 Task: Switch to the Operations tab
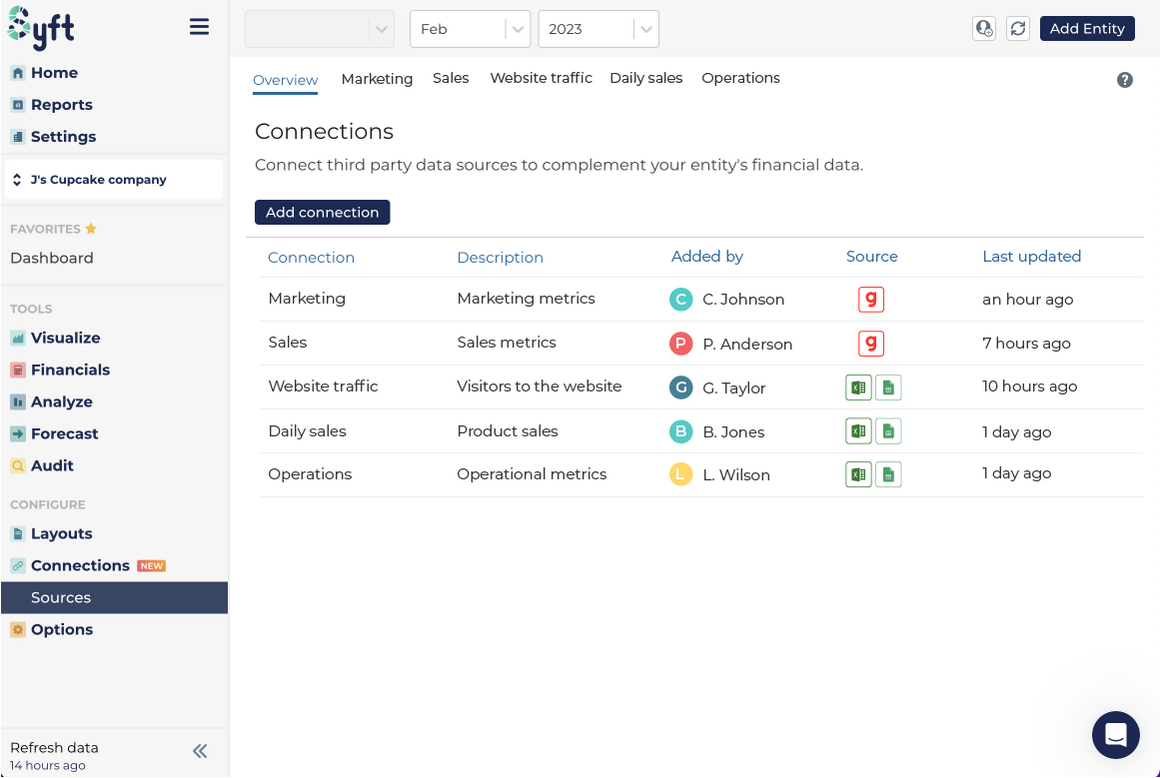(741, 78)
